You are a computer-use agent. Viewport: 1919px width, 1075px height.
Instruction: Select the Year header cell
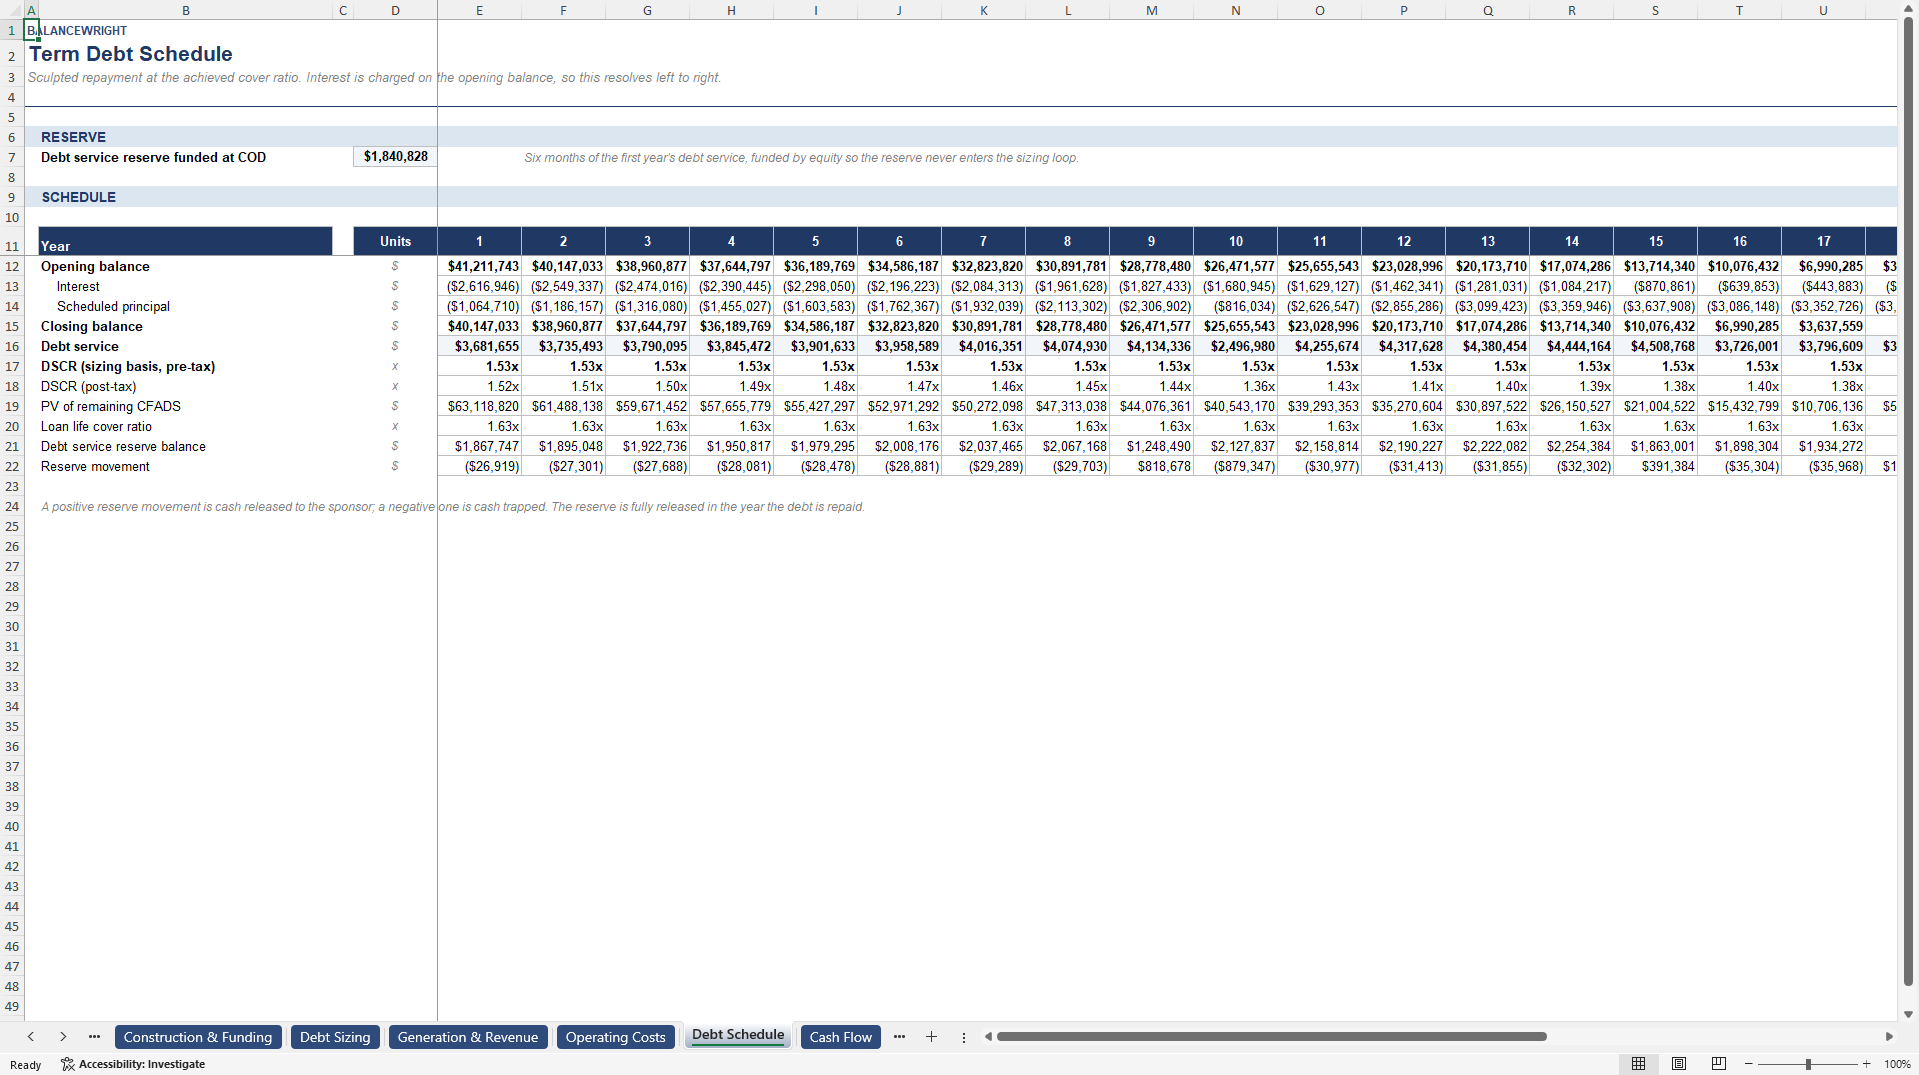185,241
